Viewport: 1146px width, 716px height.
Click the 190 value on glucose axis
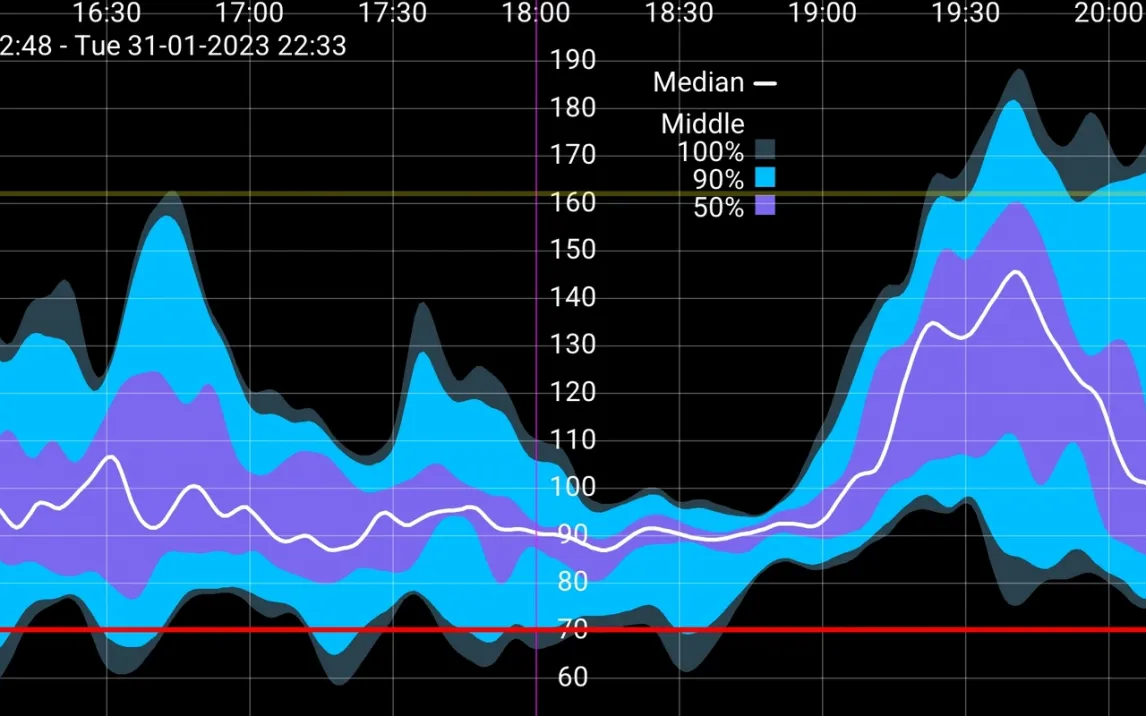[573, 60]
